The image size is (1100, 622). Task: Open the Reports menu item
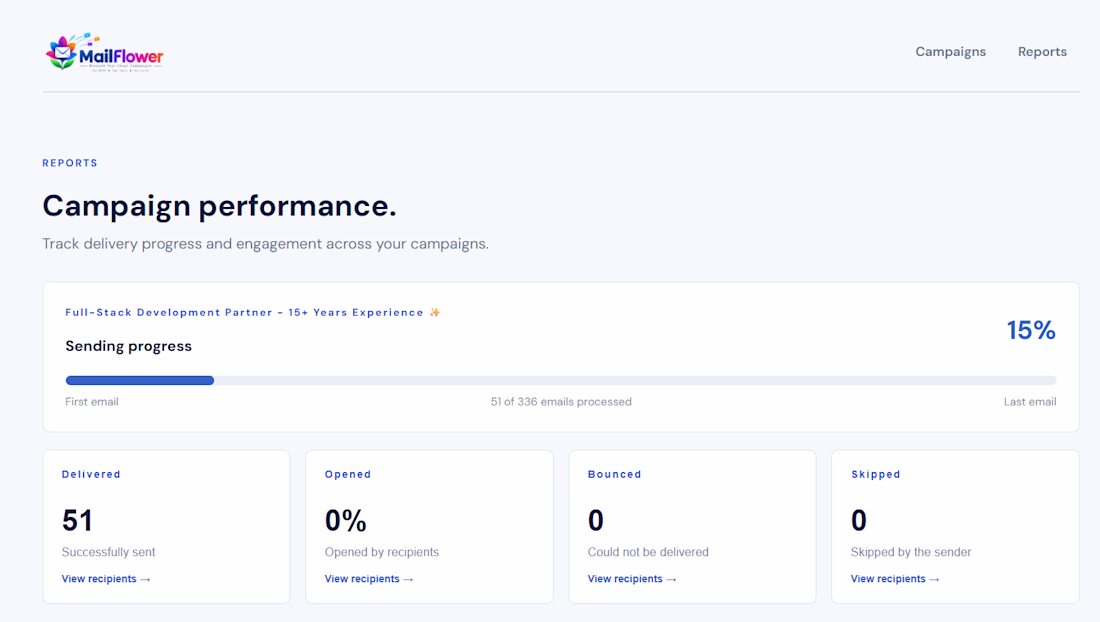(1042, 52)
